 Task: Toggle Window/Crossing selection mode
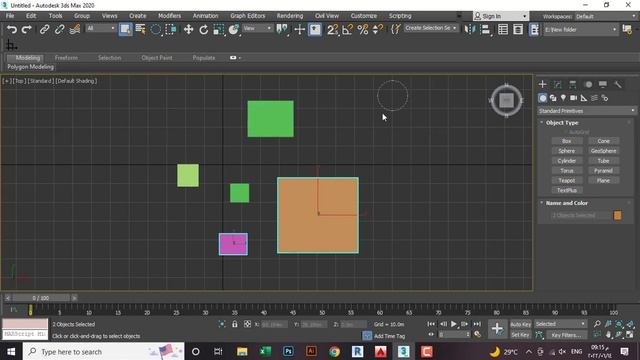pyautogui.click(x=171, y=29)
